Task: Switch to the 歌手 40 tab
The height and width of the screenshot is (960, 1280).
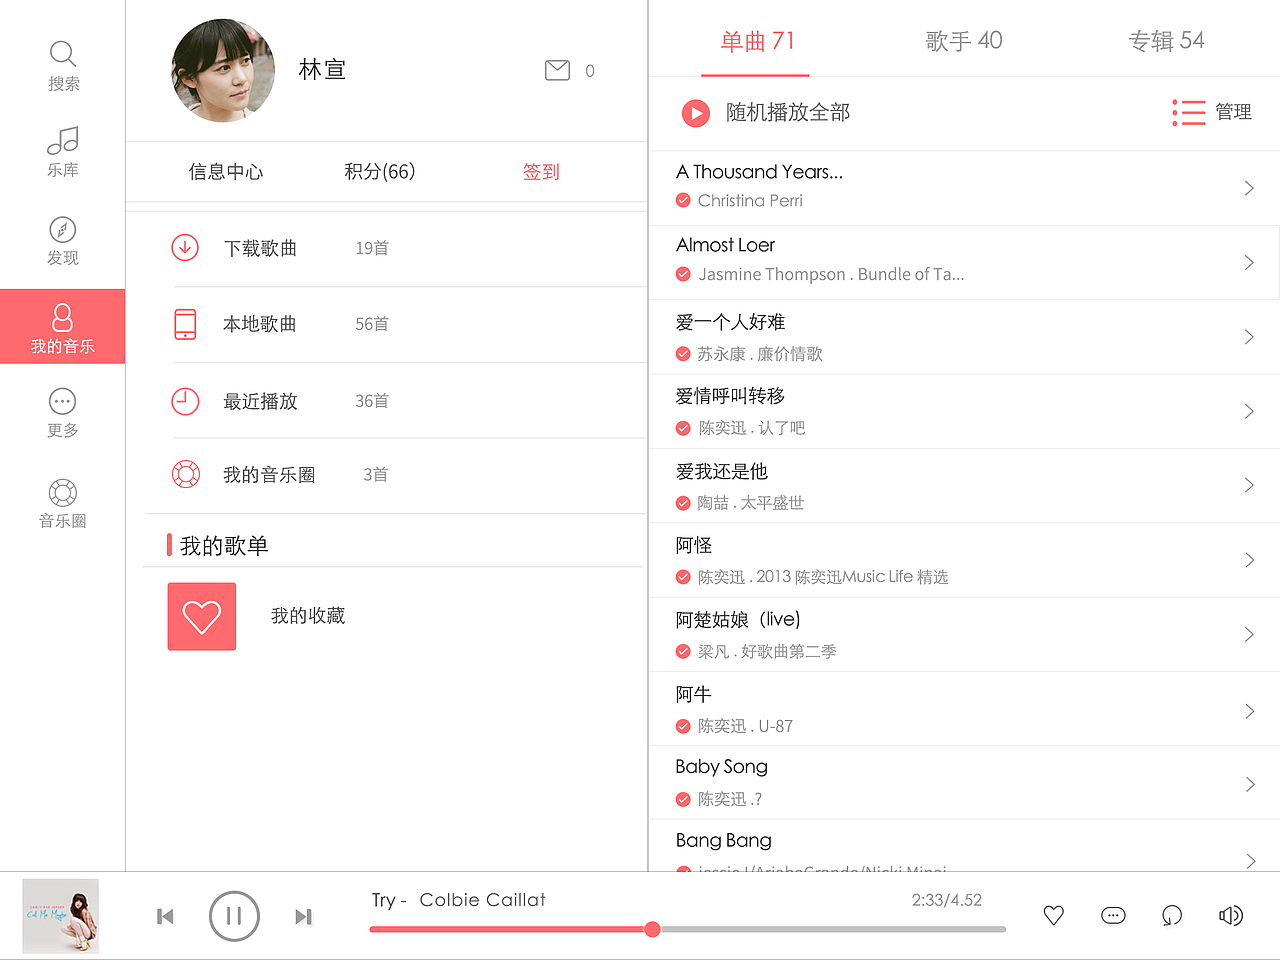Action: click(x=963, y=41)
